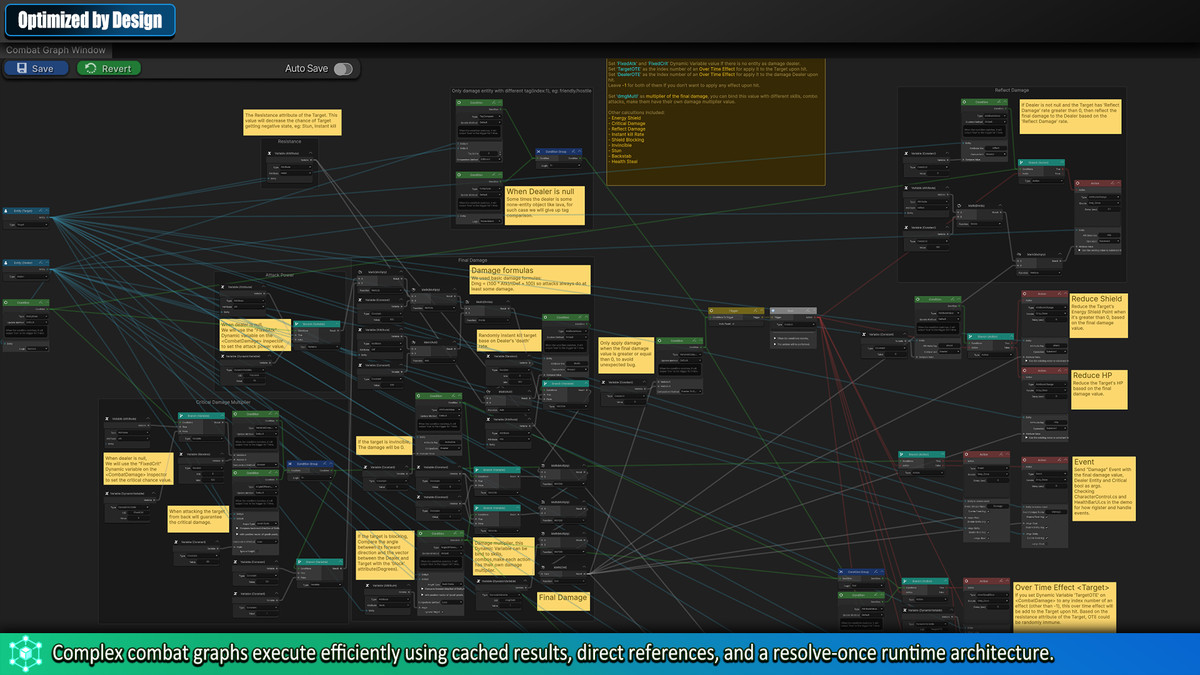Image resolution: width=1200 pixels, height=675 pixels.
Task: Toggle the Auto Save switch
Action: (345, 67)
